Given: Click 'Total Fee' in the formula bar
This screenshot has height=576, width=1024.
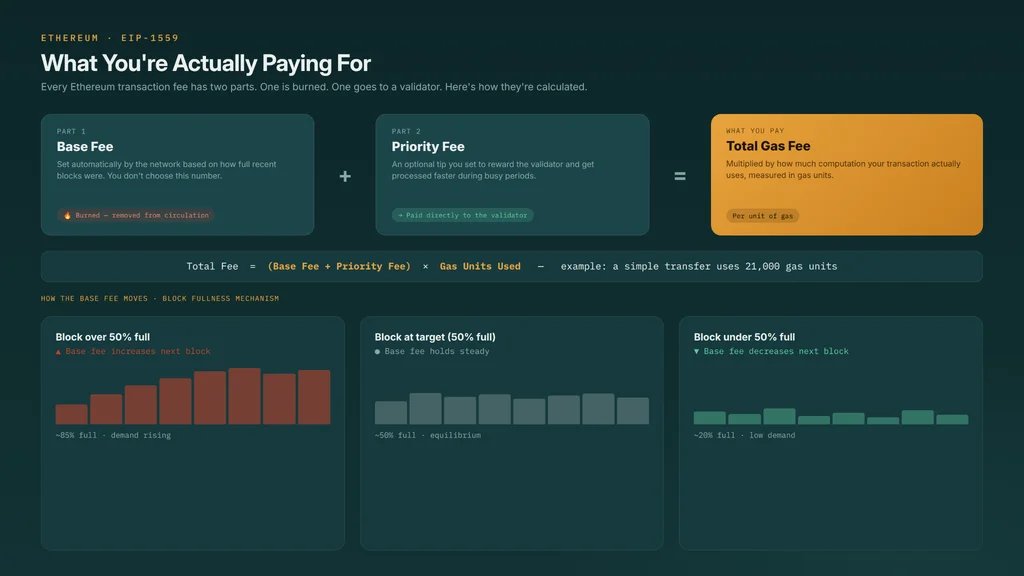Looking at the screenshot, I should click(x=212, y=266).
